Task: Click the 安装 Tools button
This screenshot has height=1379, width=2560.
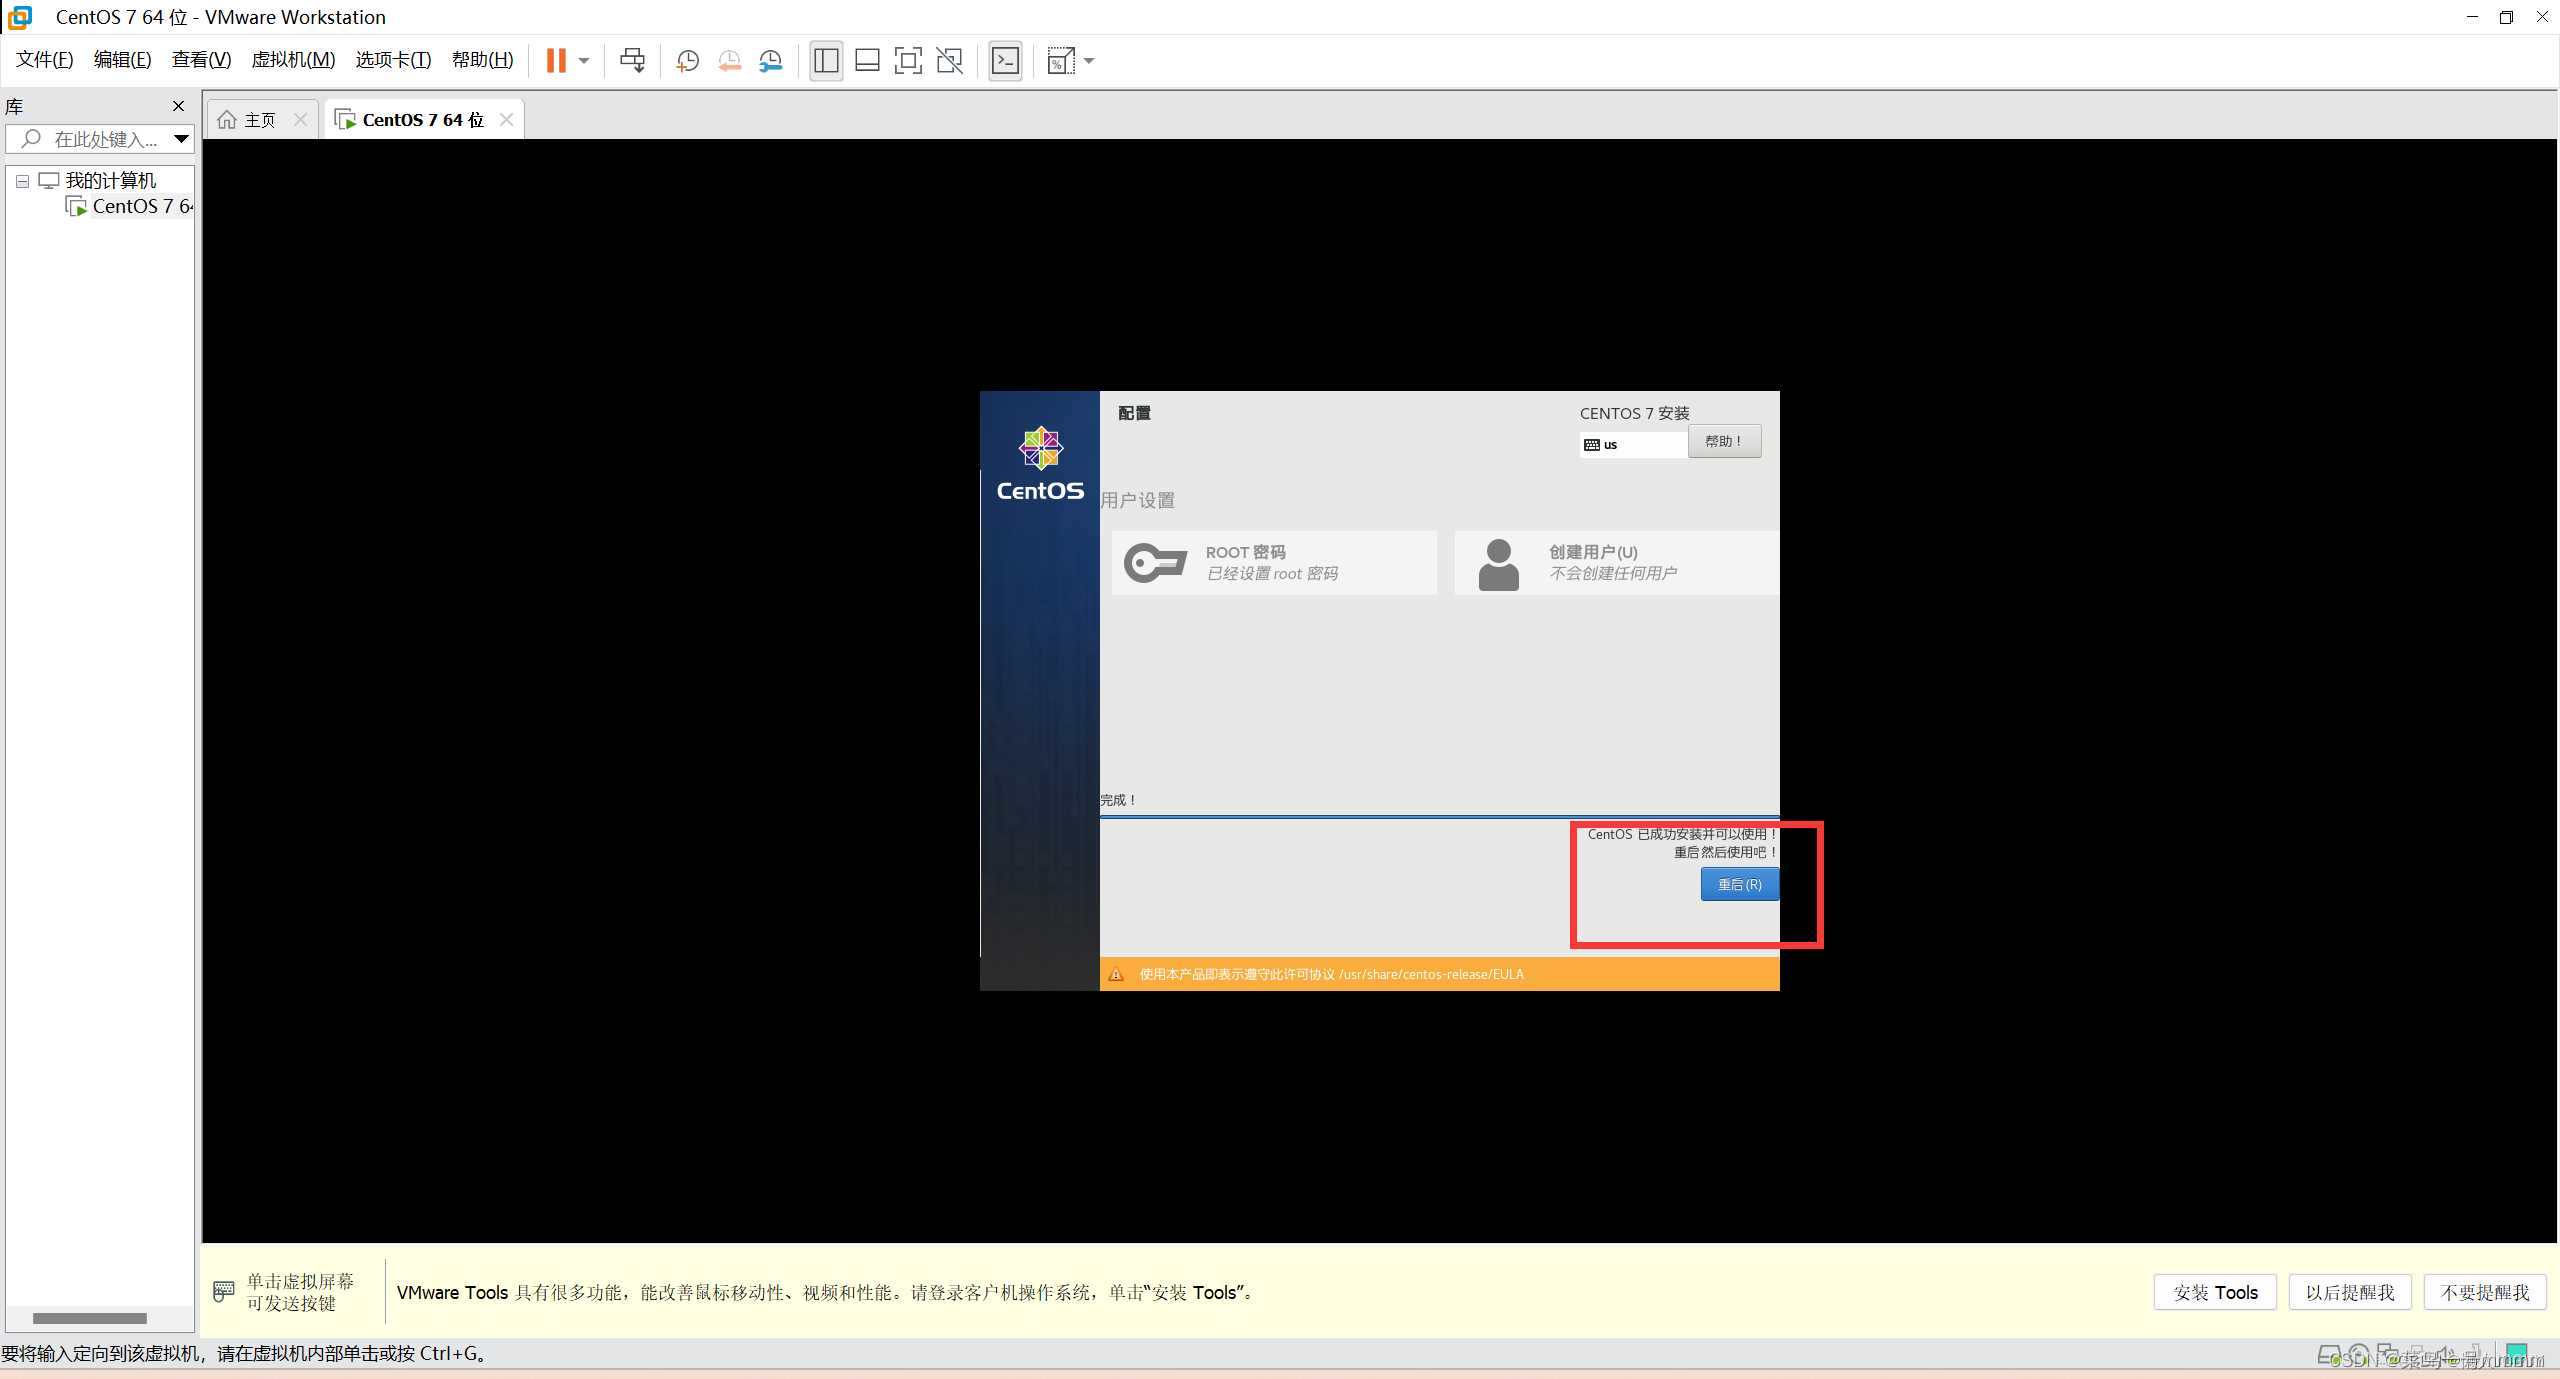Action: coord(2213,1291)
